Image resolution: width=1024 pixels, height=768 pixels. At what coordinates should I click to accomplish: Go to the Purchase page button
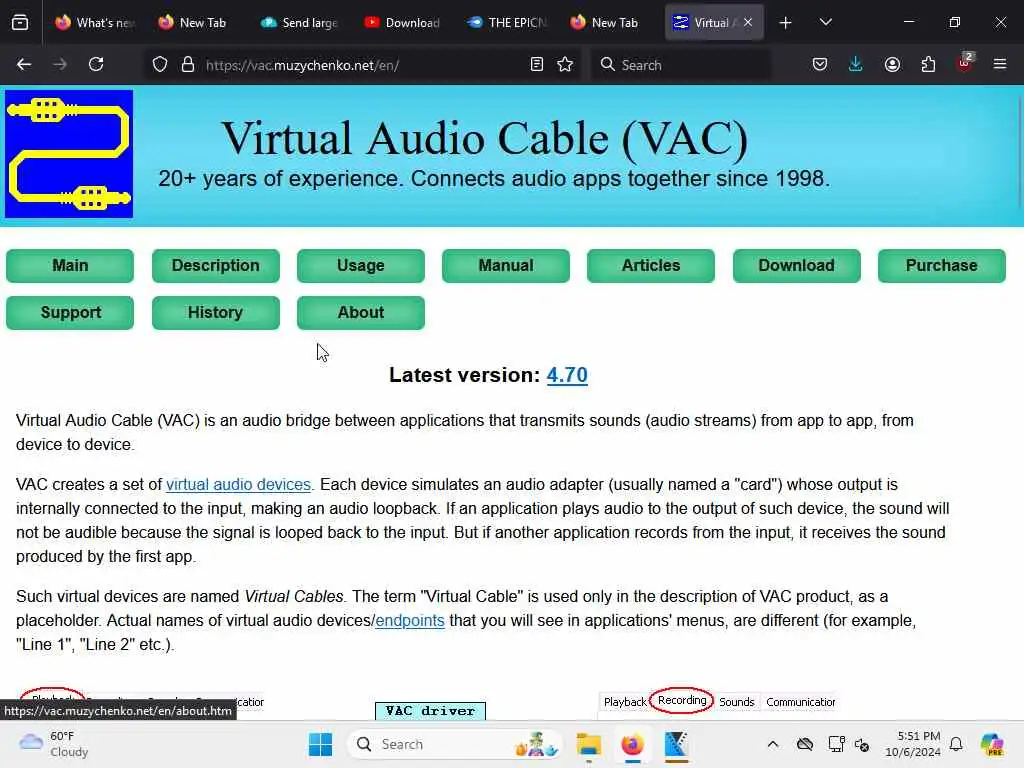click(942, 266)
